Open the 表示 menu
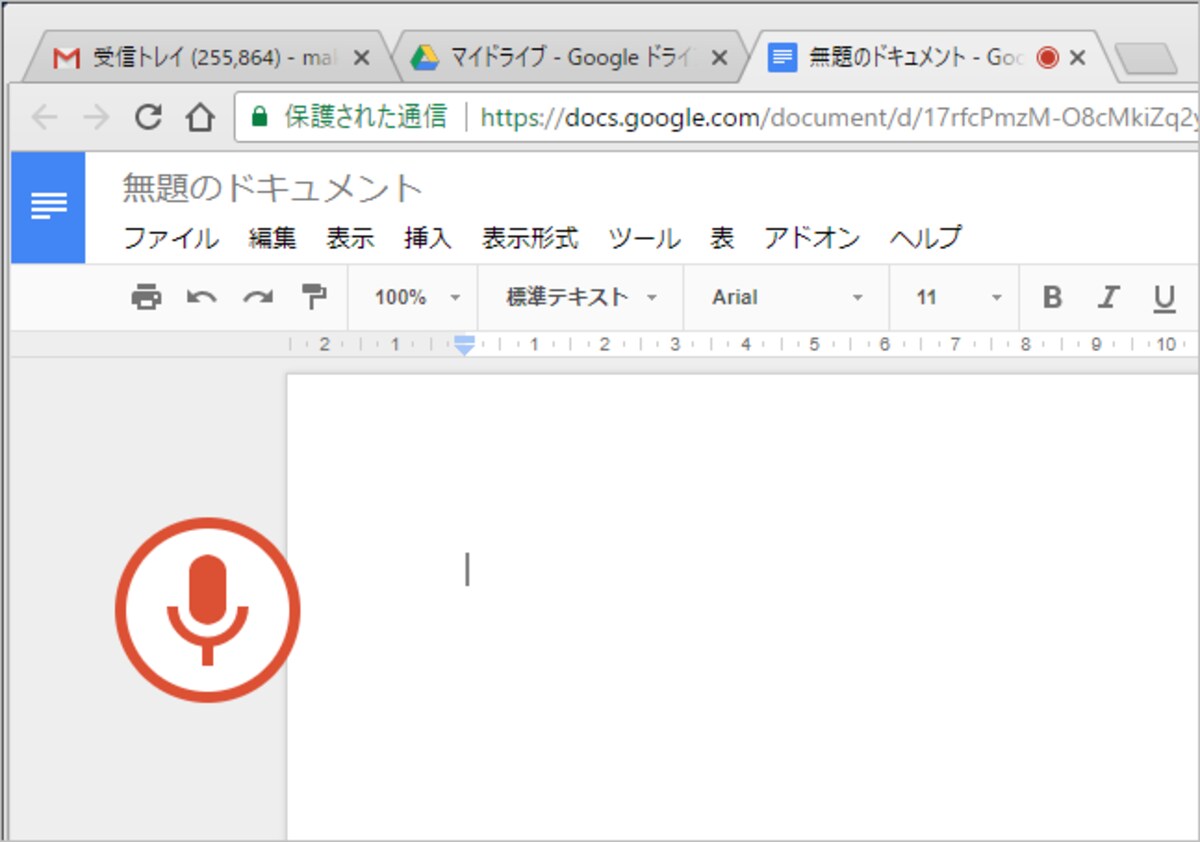The height and width of the screenshot is (842, 1200). [350, 238]
